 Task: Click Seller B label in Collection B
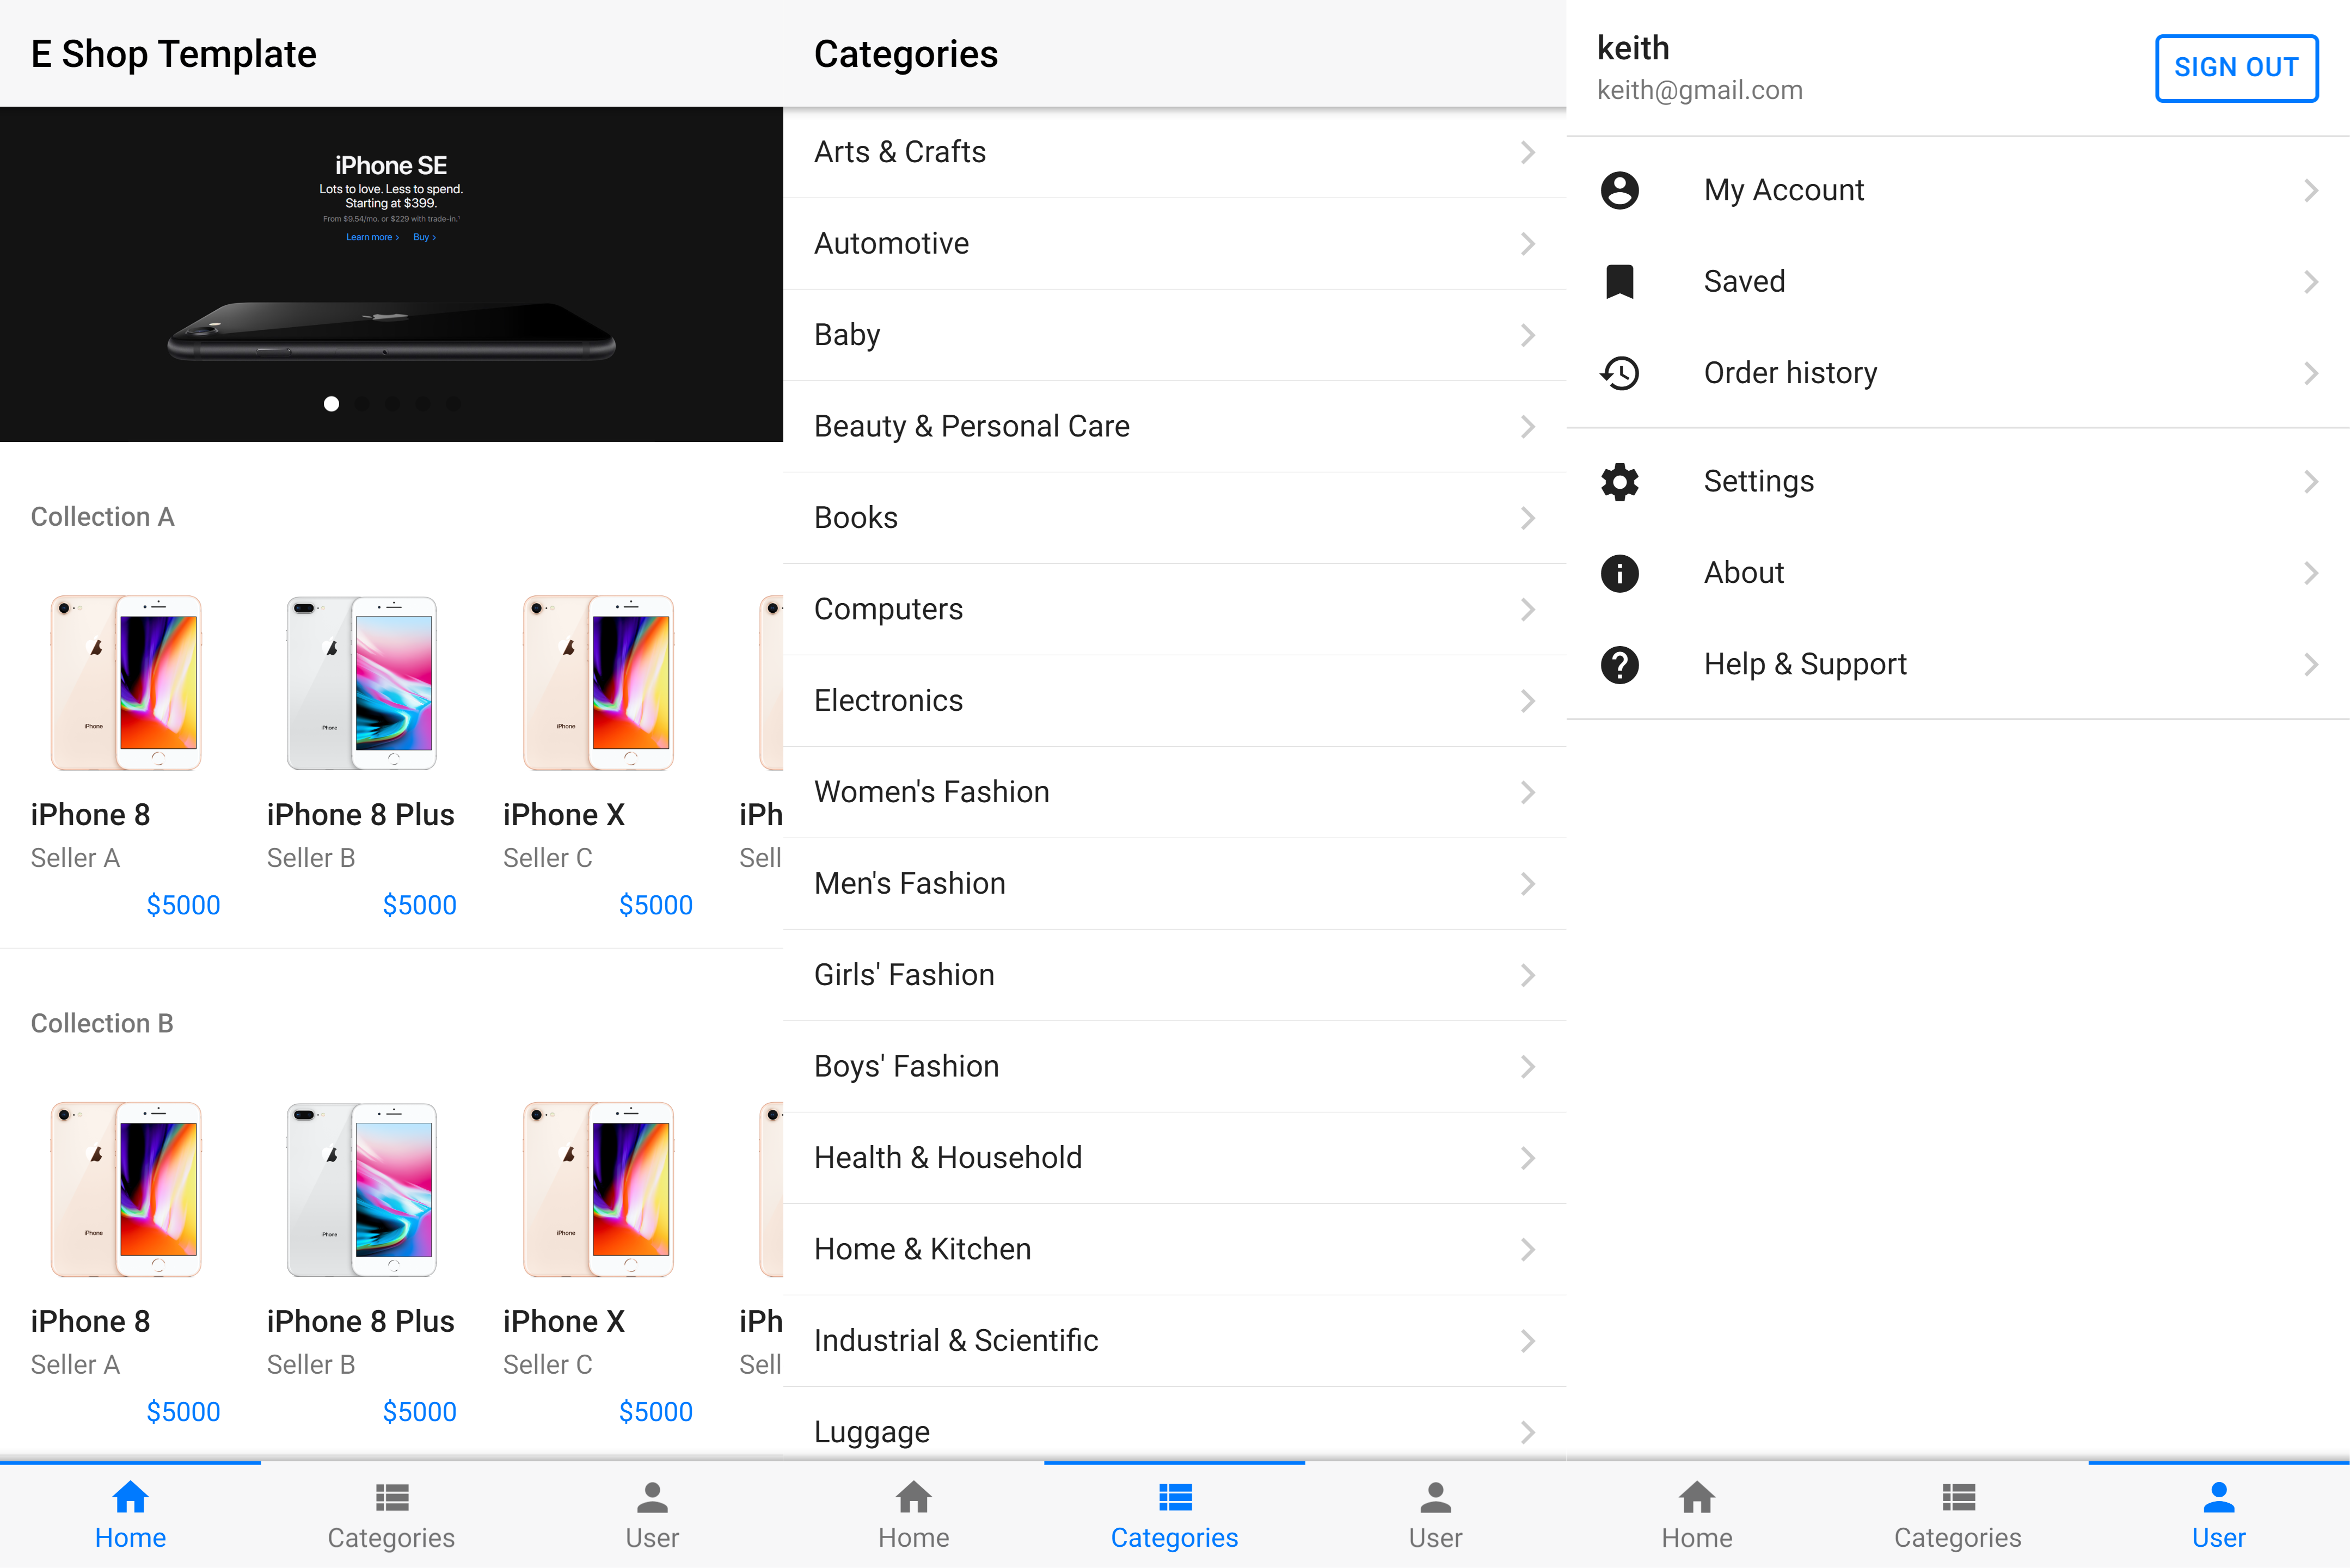[311, 1365]
